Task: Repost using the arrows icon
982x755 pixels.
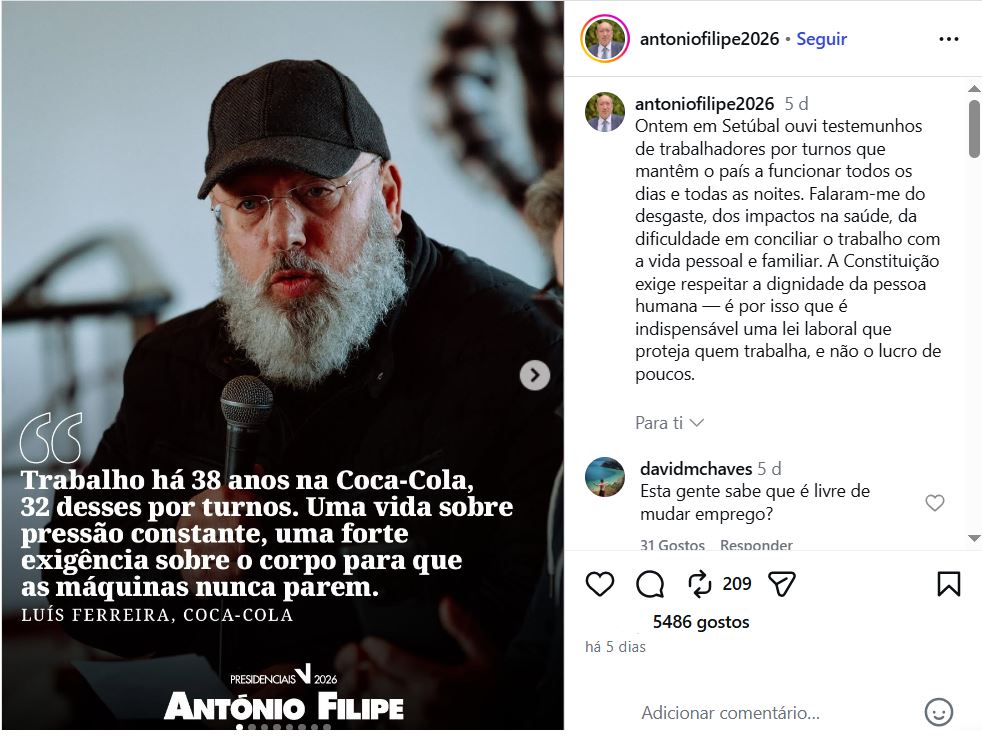Action: coord(700,584)
